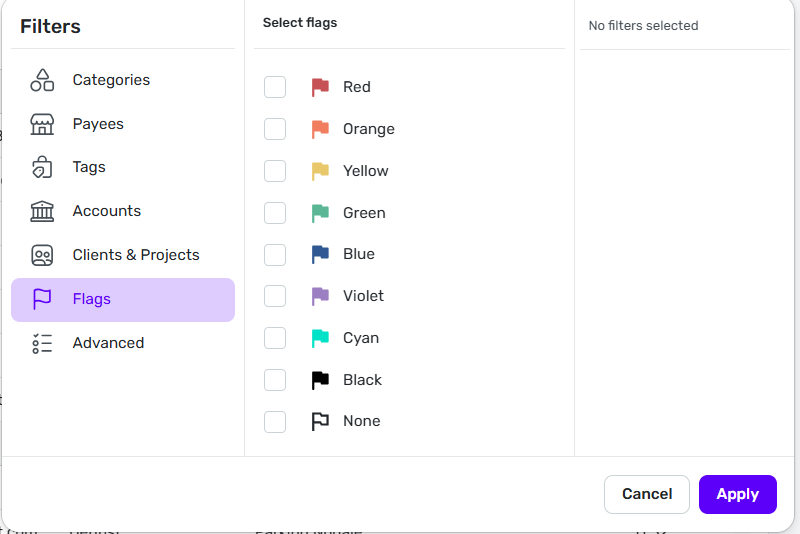
Task: Click the Payees storefront icon
Action: point(42,124)
